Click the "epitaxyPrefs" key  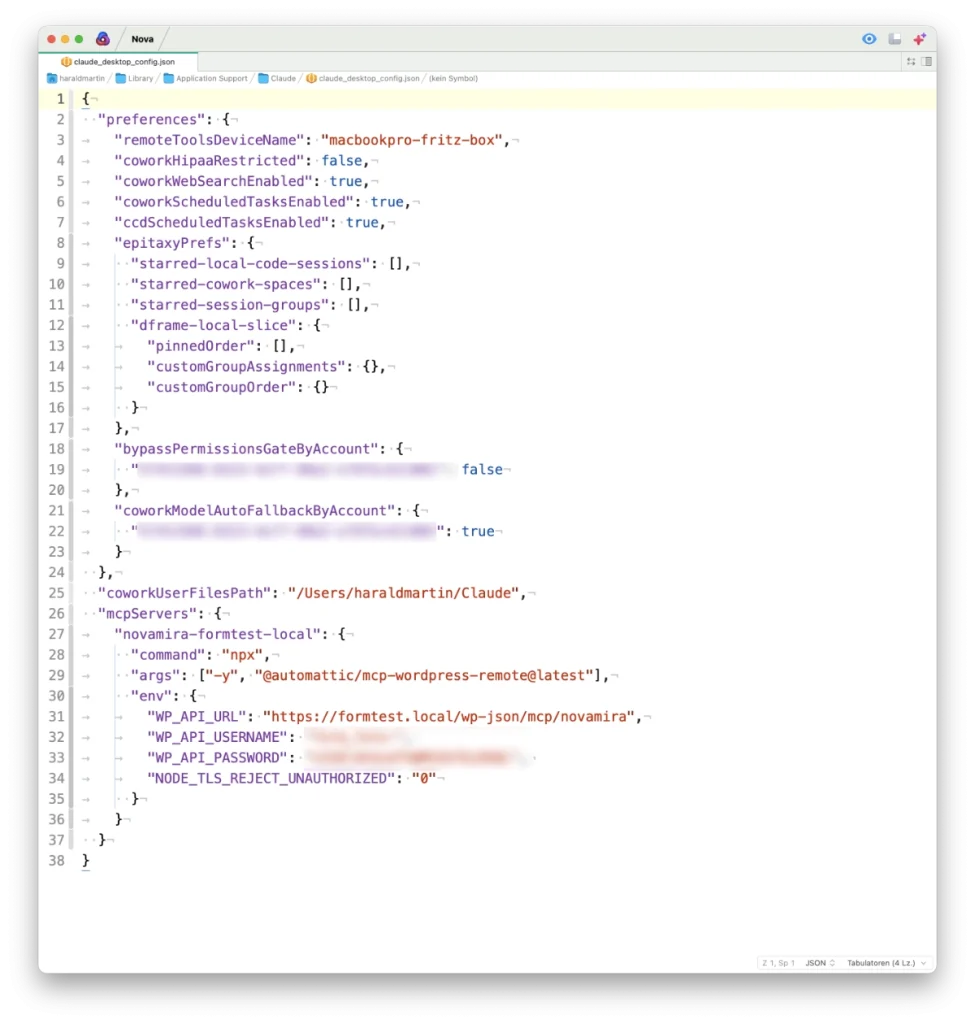click(172, 243)
